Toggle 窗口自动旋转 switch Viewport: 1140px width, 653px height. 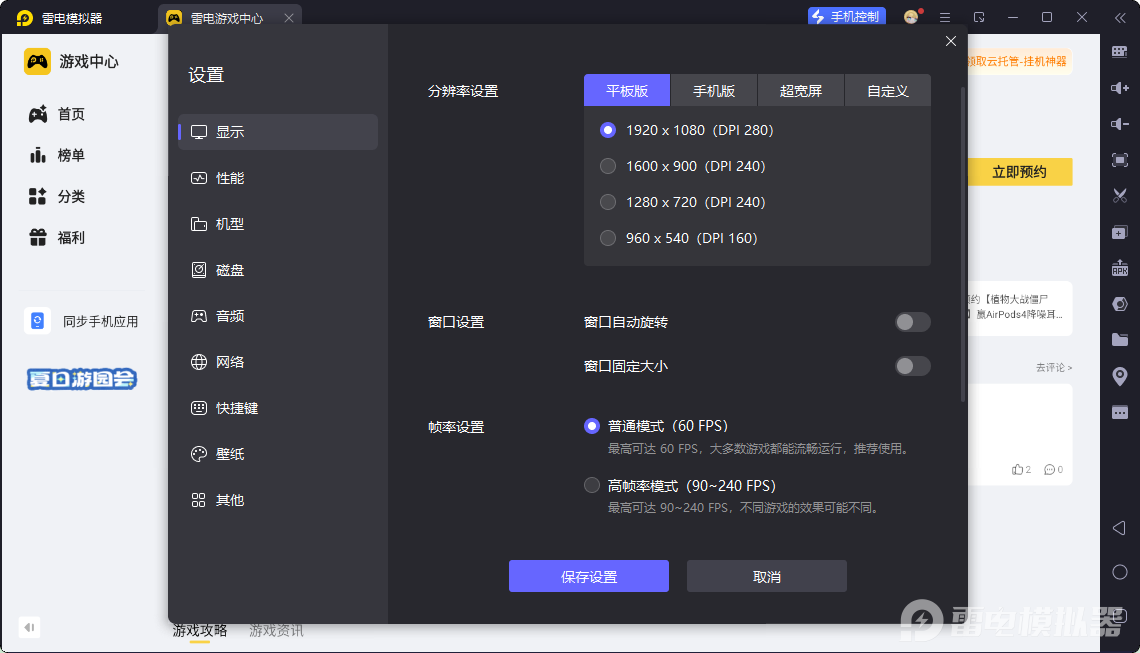coord(912,322)
